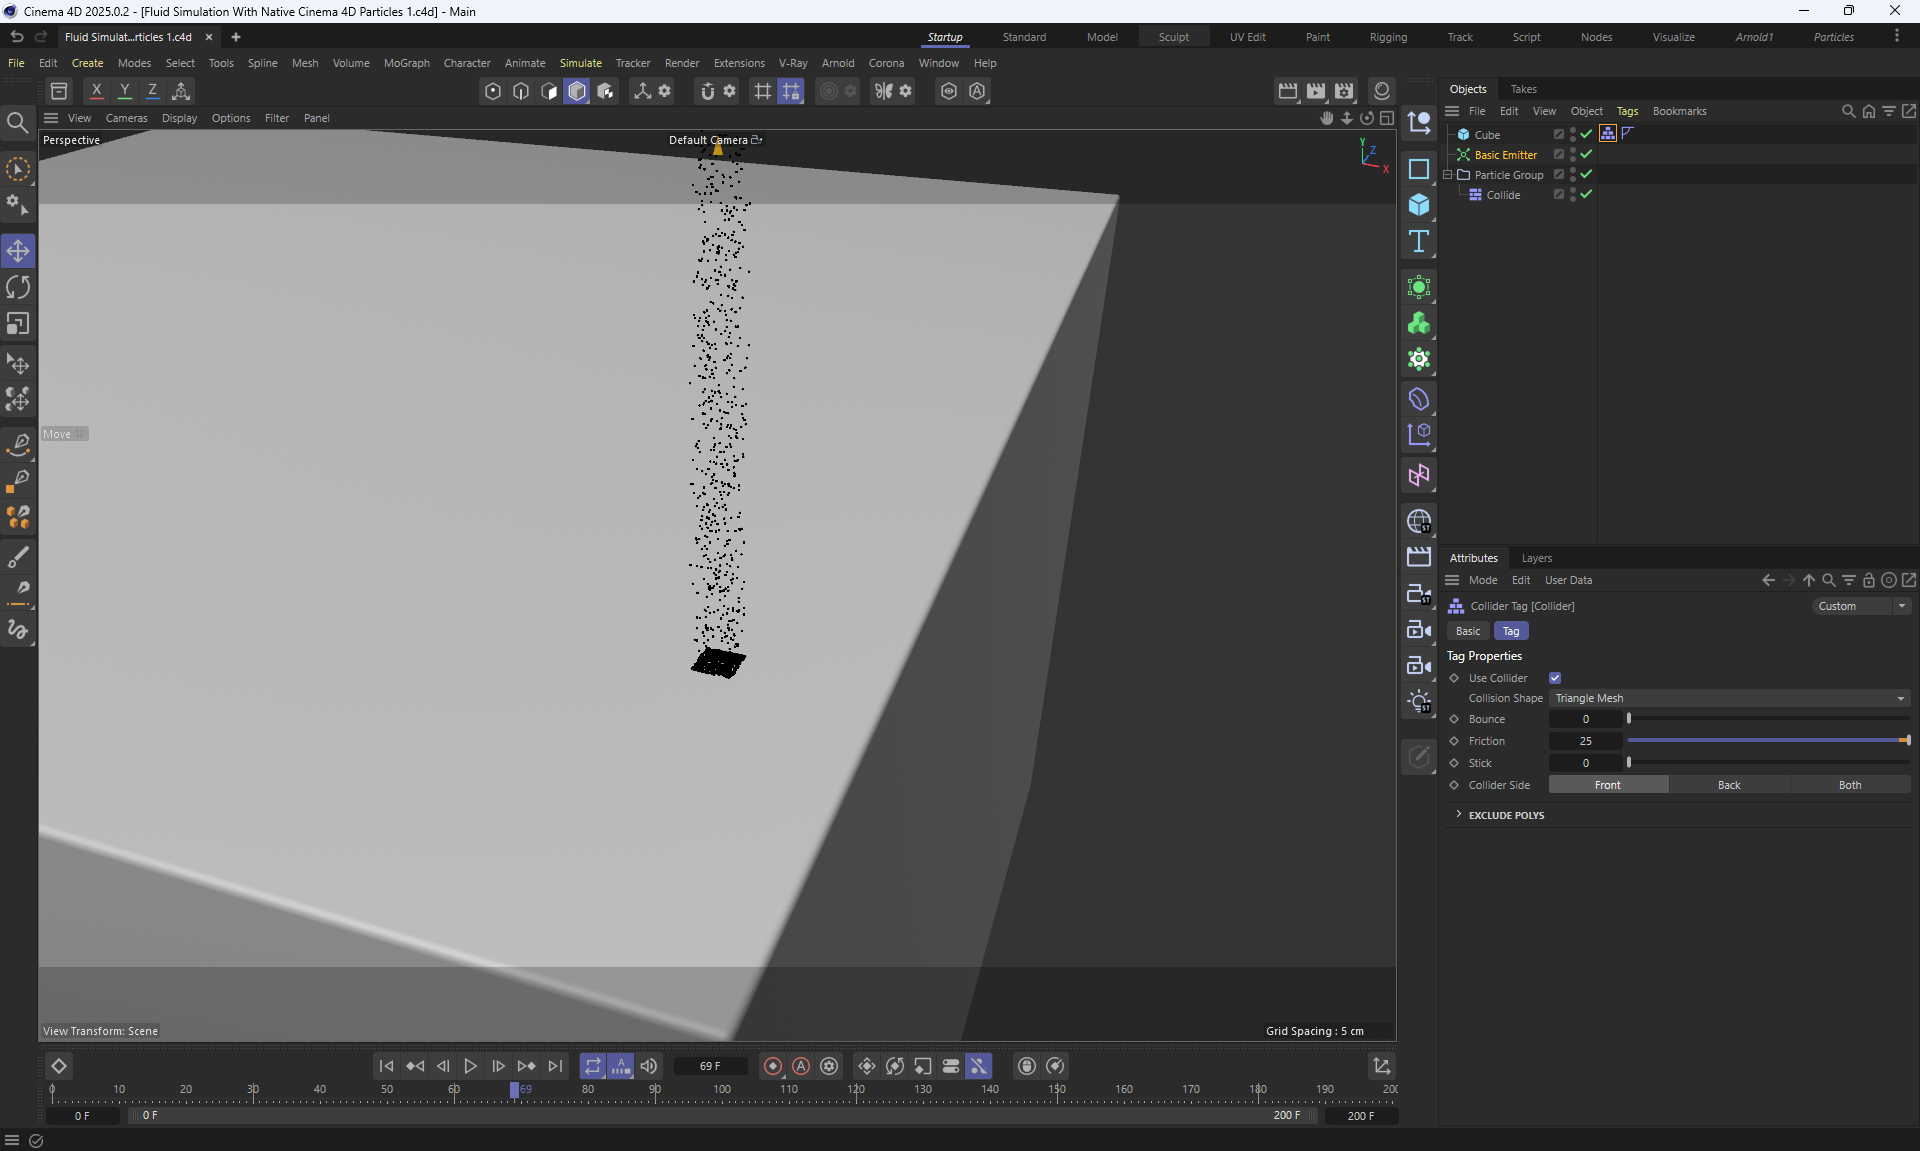This screenshot has height=1151, width=1920.
Task: Toggle the X axis lock
Action: tap(96, 91)
